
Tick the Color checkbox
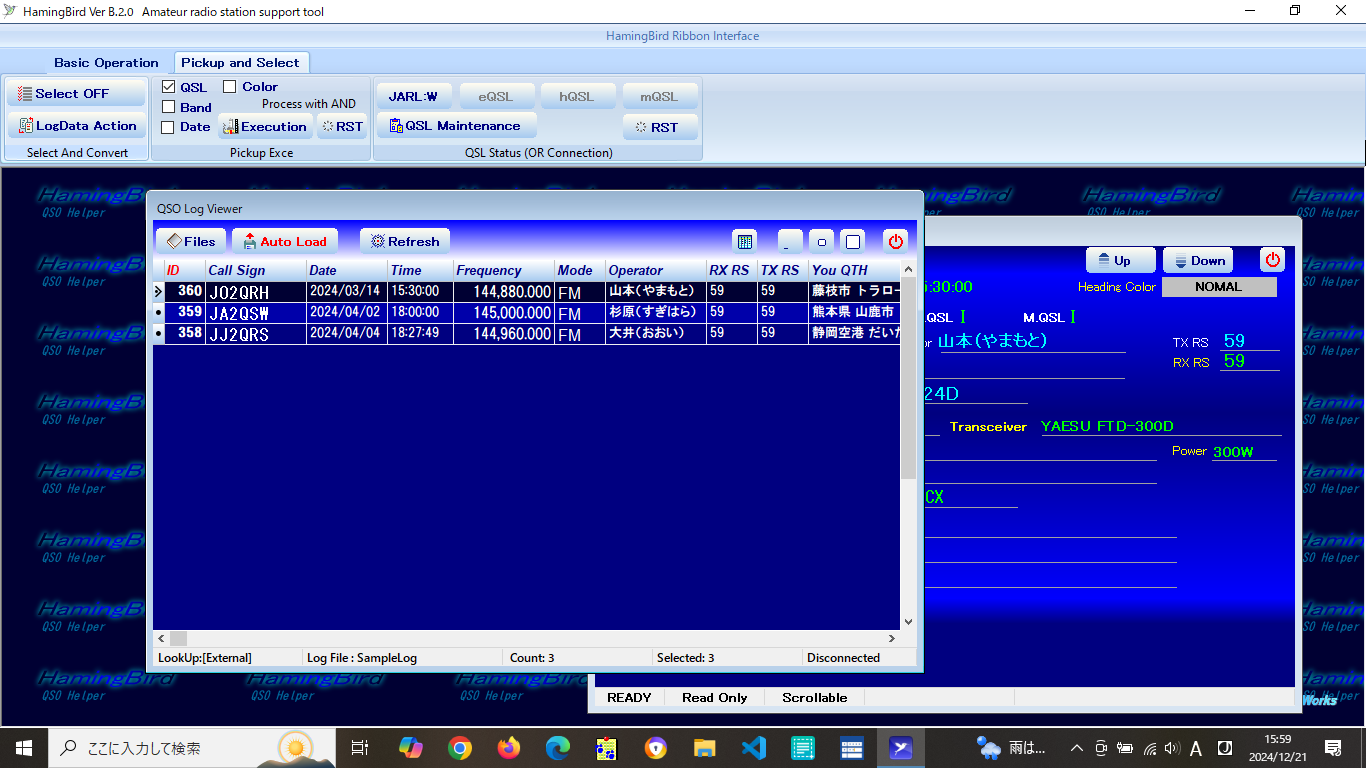click(x=230, y=87)
